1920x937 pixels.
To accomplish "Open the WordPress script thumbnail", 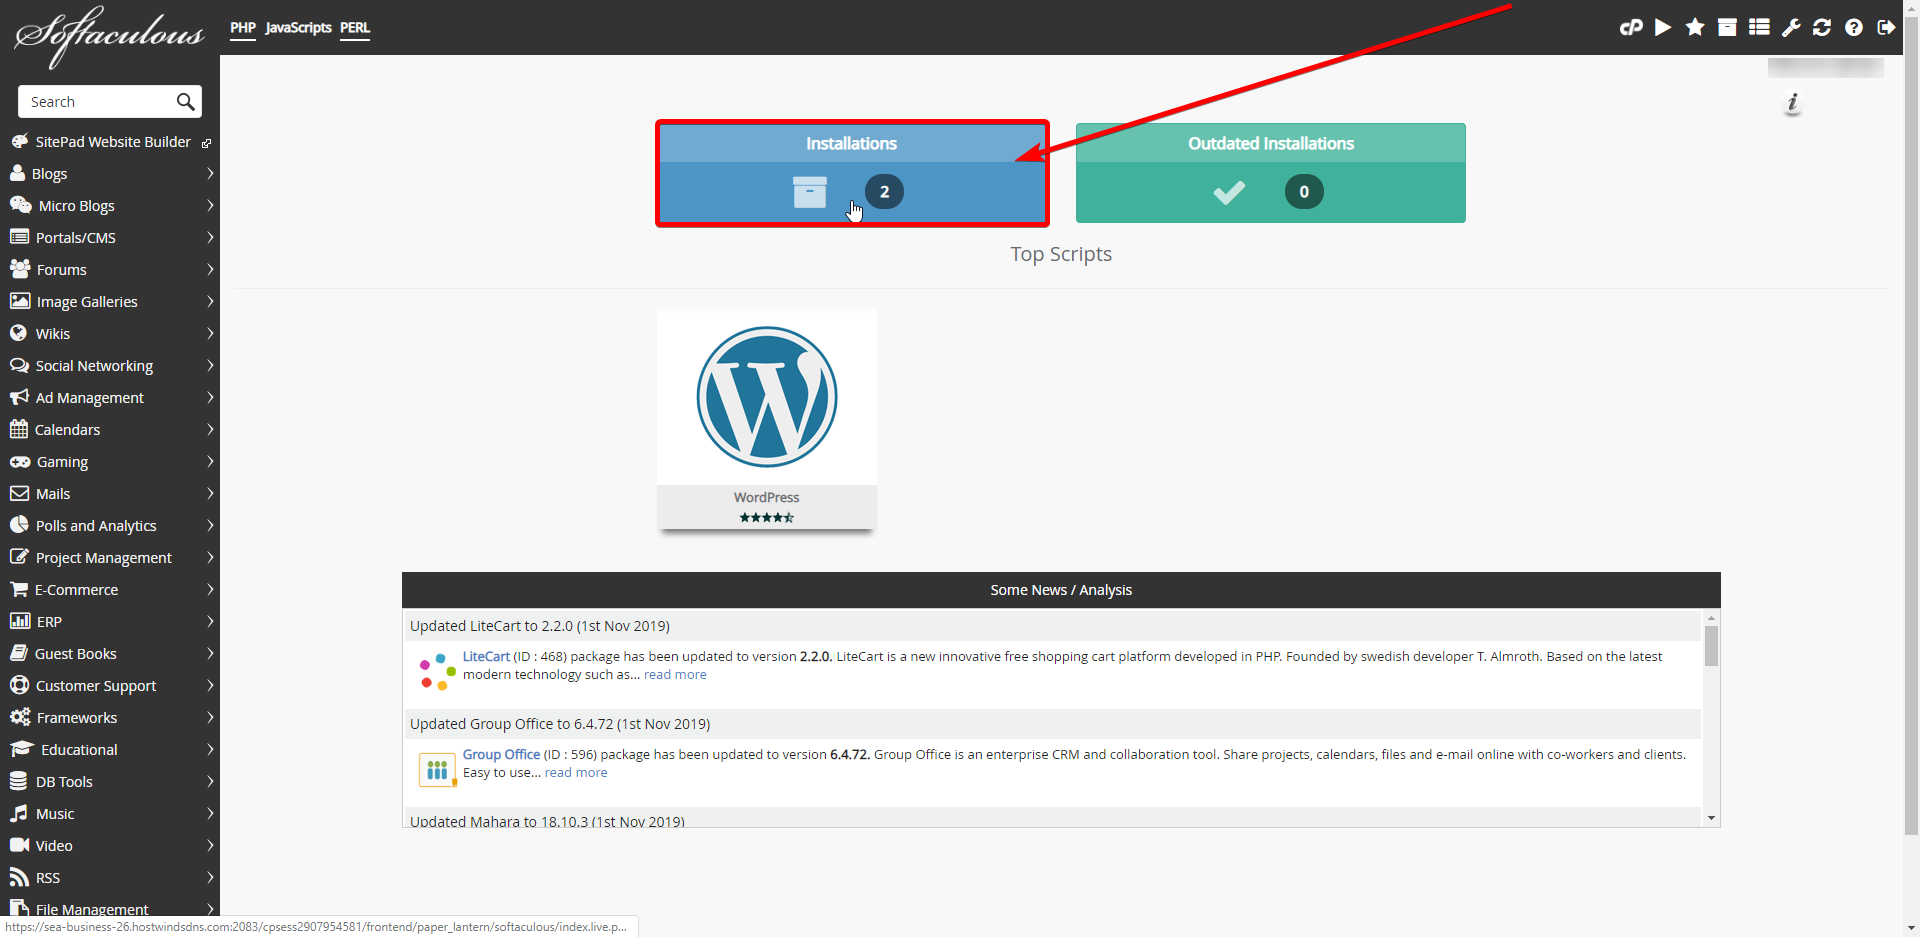I will pyautogui.click(x=767, y=398).
